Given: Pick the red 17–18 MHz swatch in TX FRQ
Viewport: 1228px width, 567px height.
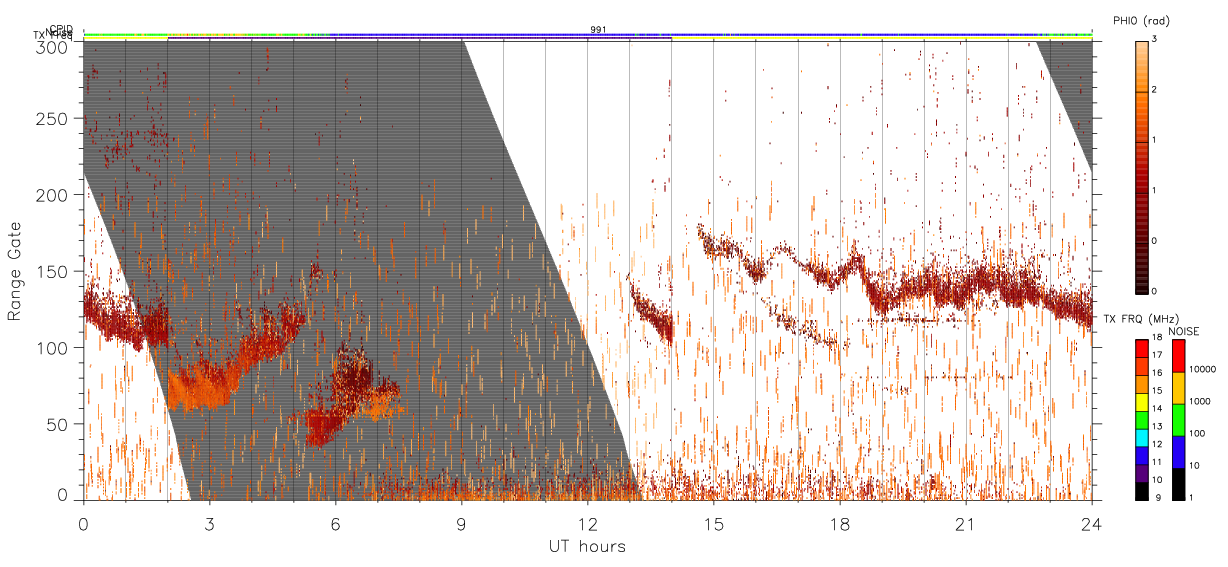Looking at the screenshot, I should click(x=1141, y=347).
